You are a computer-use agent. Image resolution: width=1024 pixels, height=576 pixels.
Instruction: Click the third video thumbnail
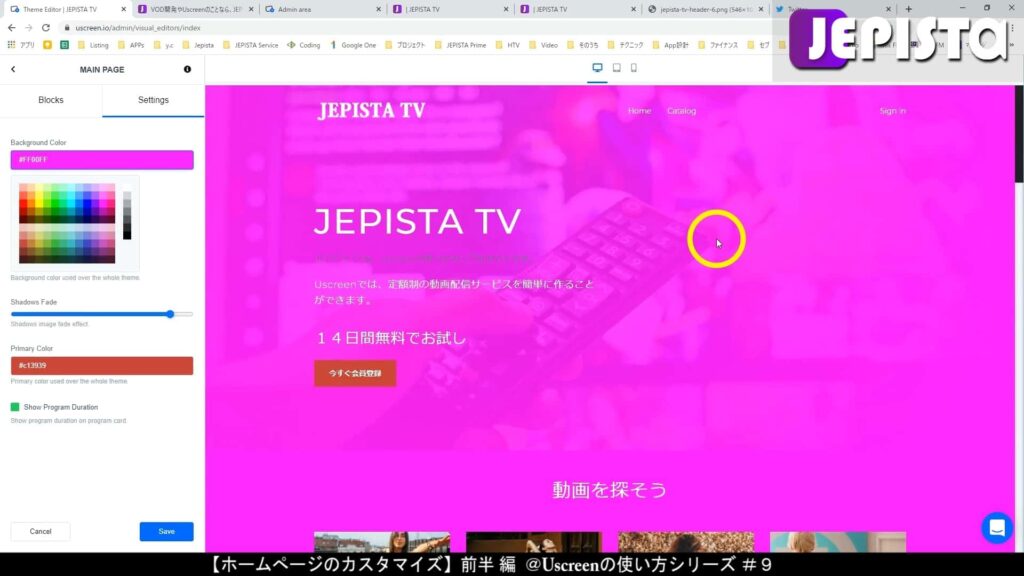[686, 542]
